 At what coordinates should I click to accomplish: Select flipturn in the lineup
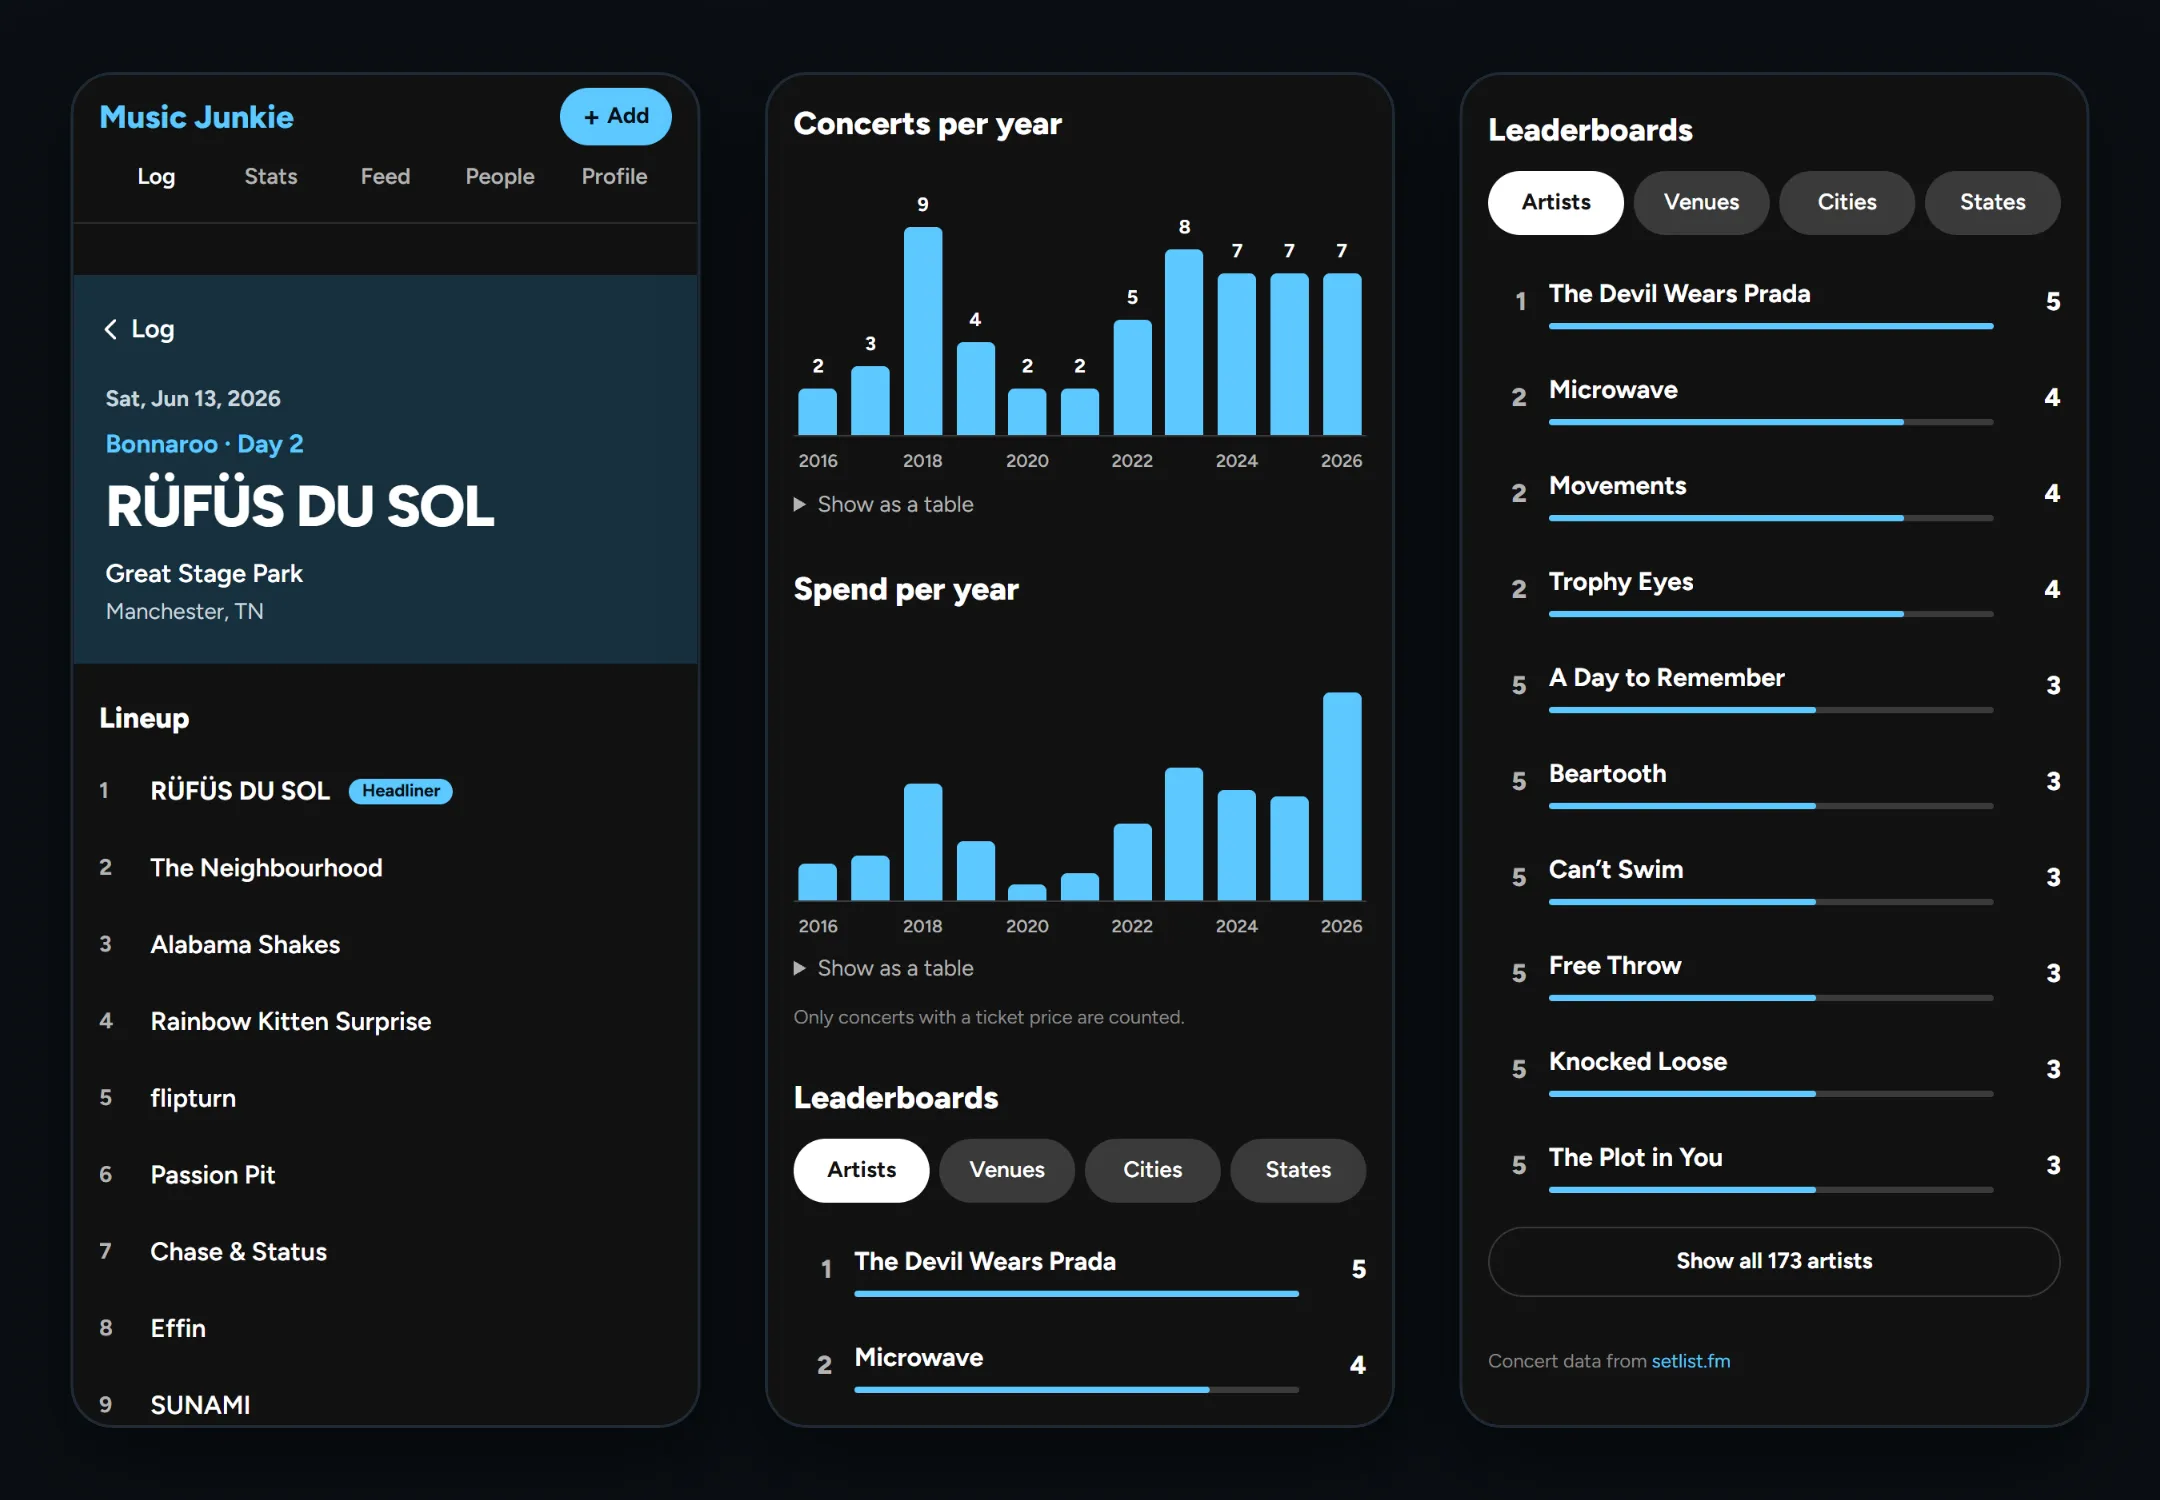coord(193,1098)
